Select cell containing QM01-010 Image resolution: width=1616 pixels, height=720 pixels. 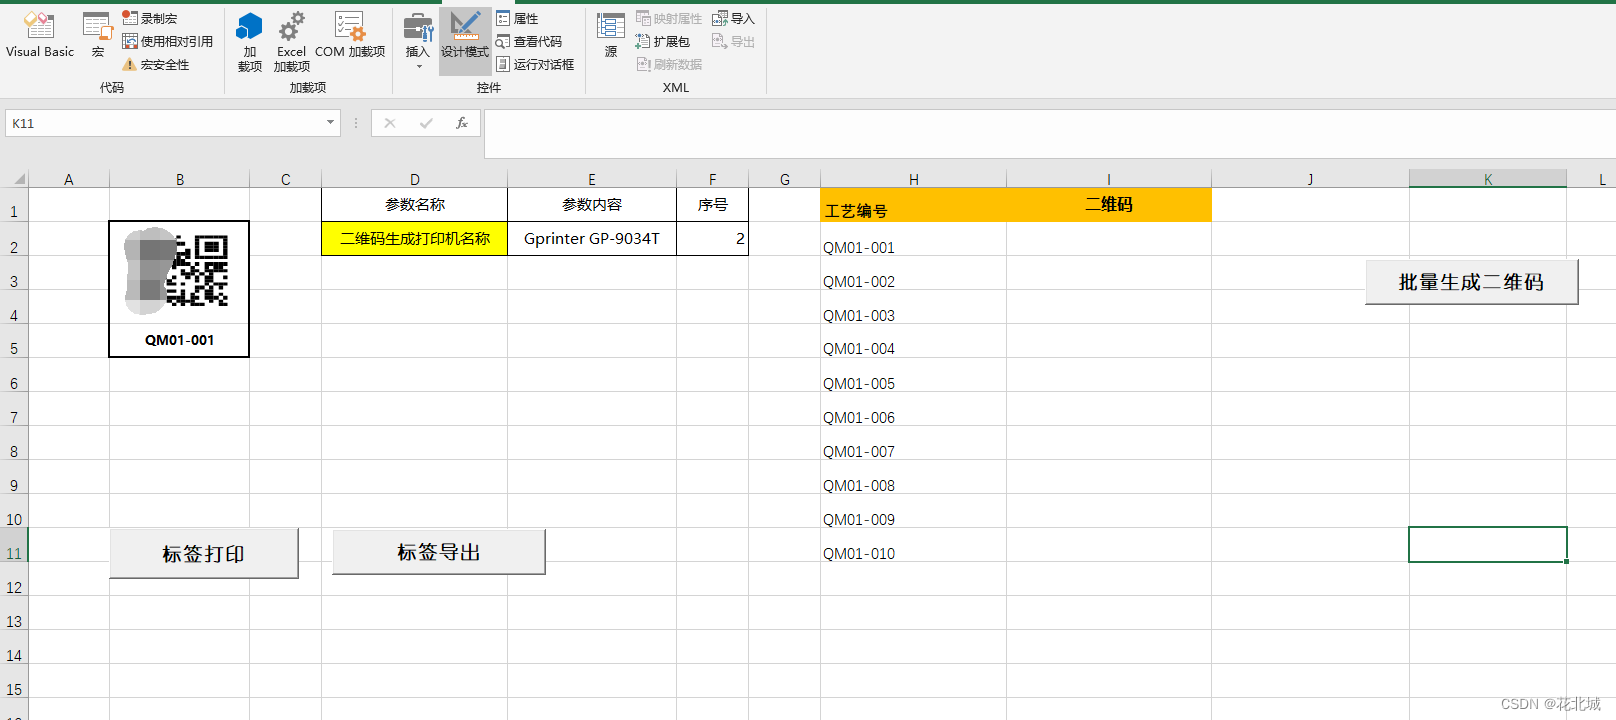tap(913, 545)
